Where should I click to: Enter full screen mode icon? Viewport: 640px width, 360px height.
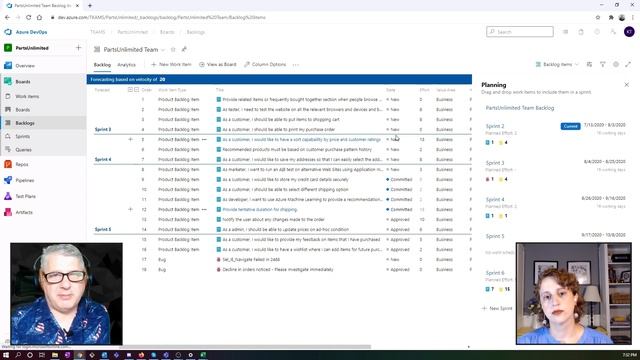click(628, 64)
